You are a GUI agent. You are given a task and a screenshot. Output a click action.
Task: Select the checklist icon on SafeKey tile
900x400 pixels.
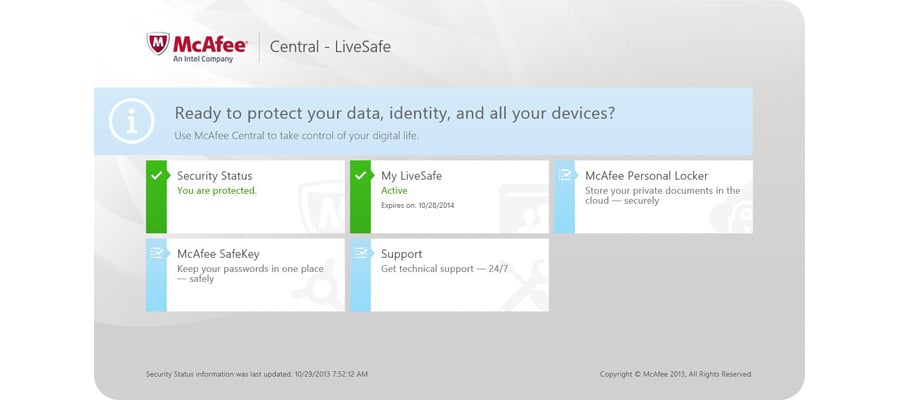pos(155,253)
